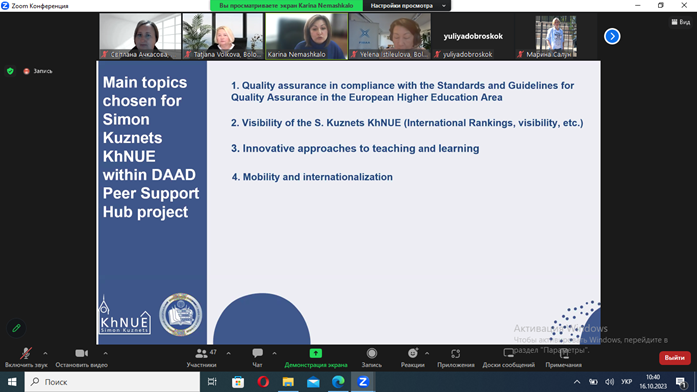The width and height of the screenshot is (697, 392).
Task: Select Karina Nemashkalo video thumbnail
Action: 307,36
